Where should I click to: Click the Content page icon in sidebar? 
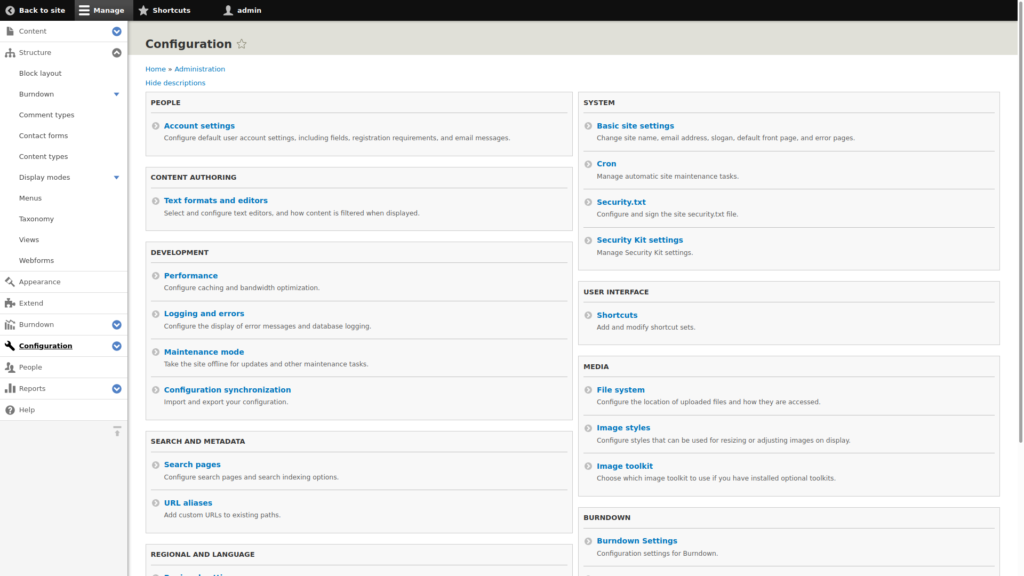point(10,31)
